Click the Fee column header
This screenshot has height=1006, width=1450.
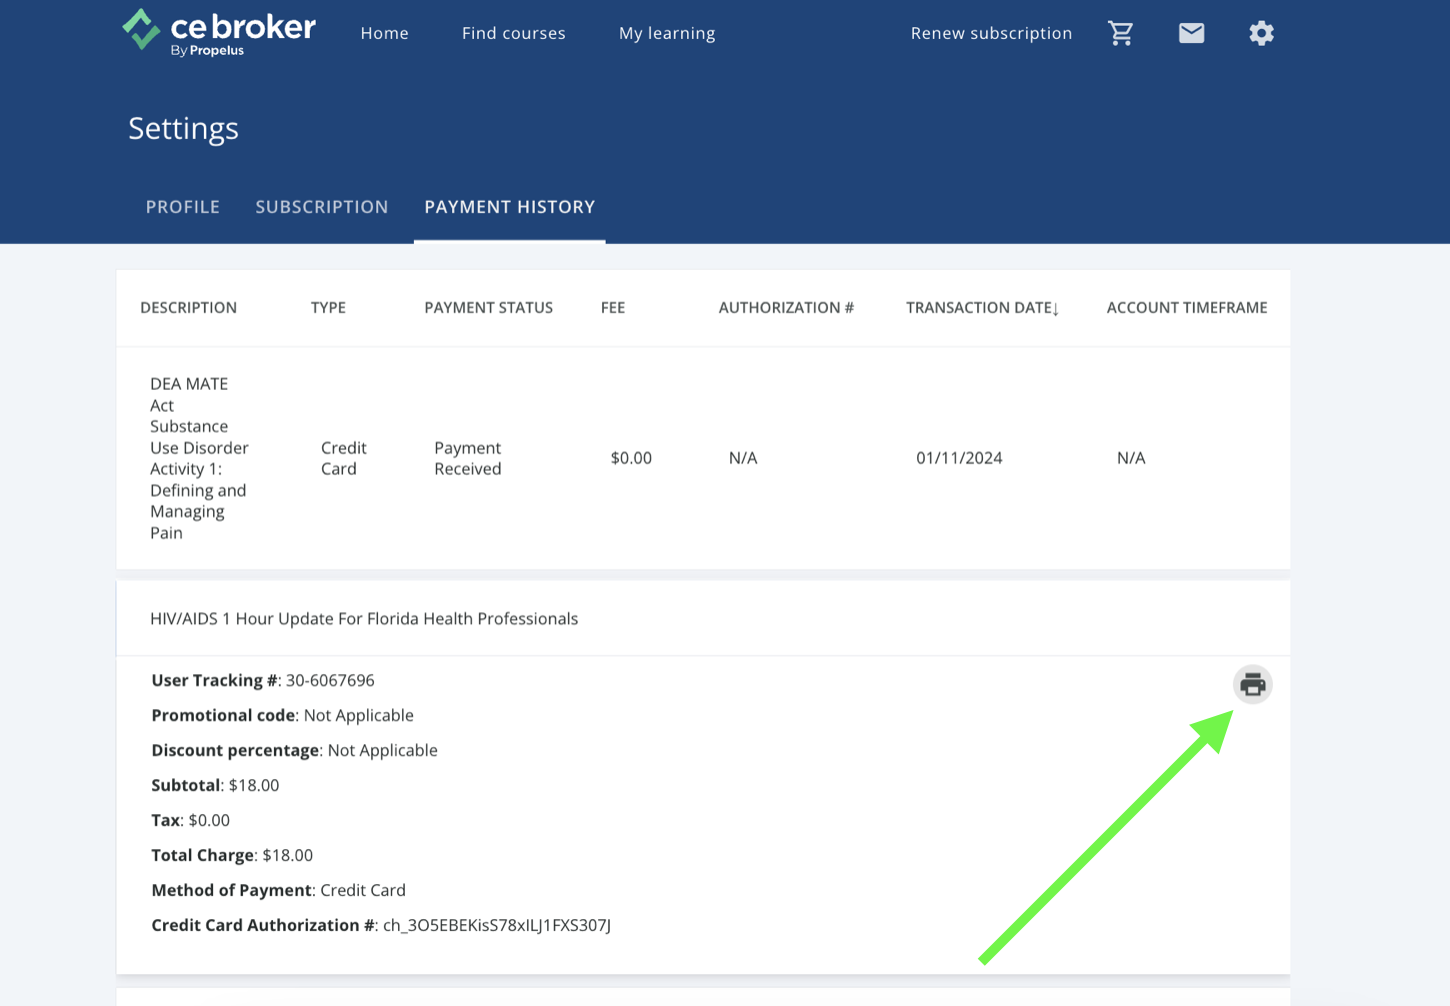click(613, 308)
